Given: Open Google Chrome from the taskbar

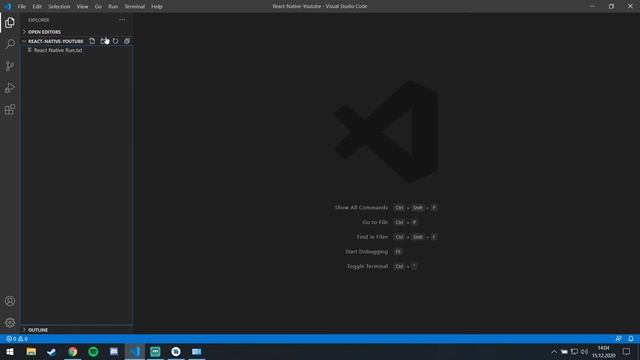Looking at the screenshot, I should 73,351.
